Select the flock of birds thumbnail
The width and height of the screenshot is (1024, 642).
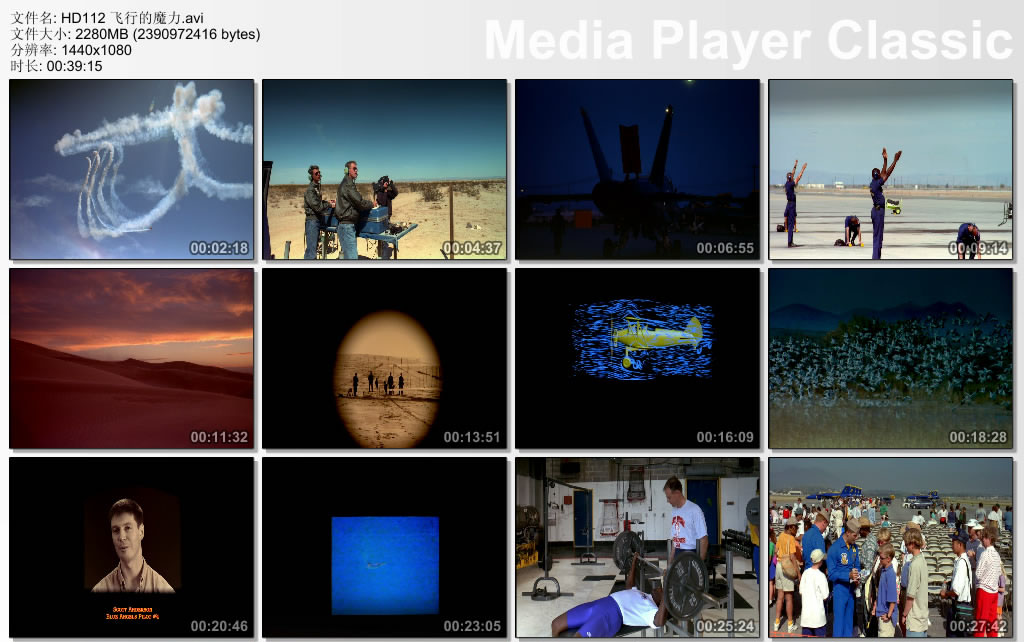coord(890,358)
